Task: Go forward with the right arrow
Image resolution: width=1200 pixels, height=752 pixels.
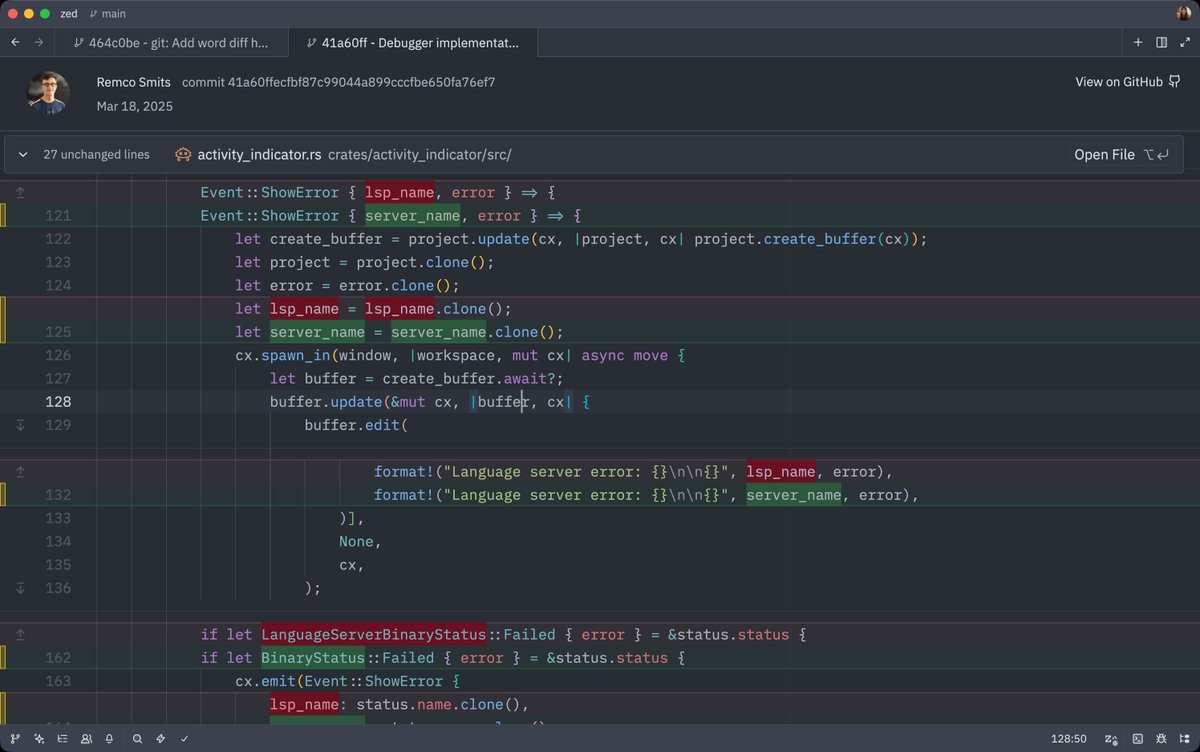Action: 39,42
